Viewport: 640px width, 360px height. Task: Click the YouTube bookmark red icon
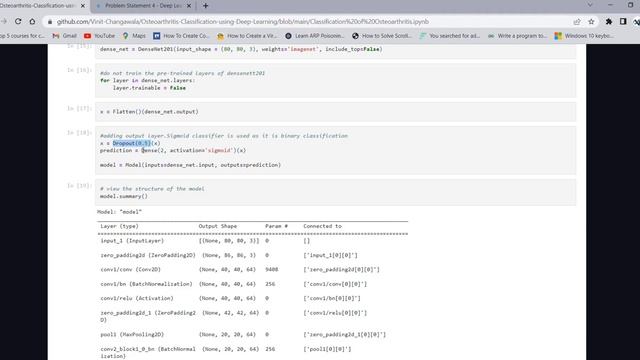click(x=87, y=36)
